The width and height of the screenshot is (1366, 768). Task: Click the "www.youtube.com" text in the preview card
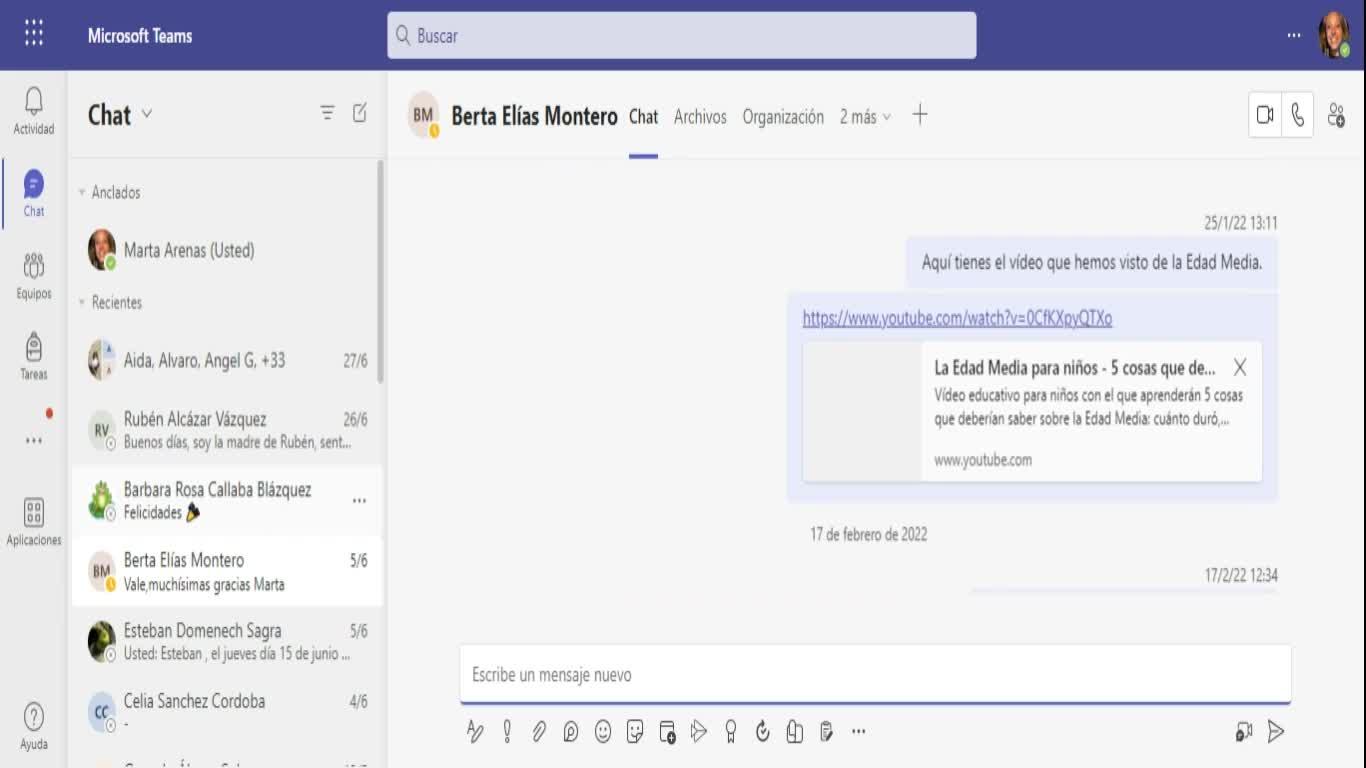click(983, 460)
